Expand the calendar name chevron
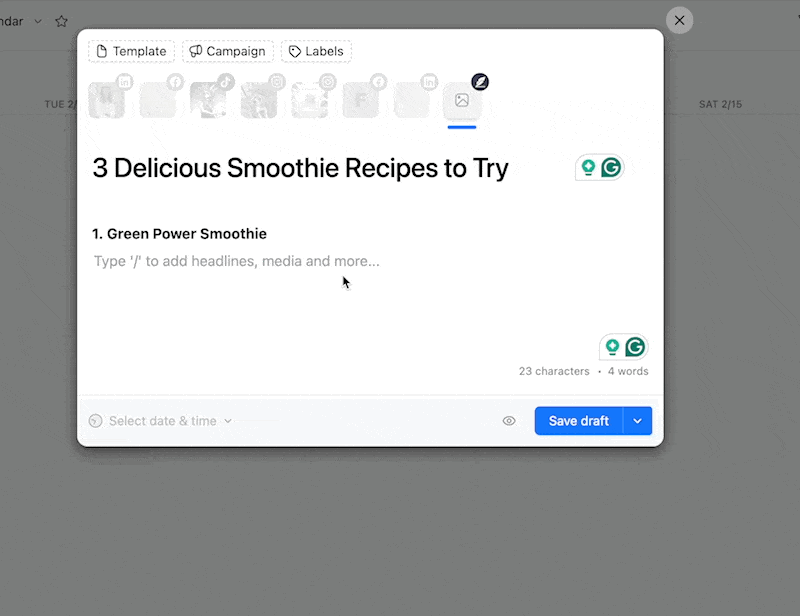This screenshot has height=616, width=800. [38, 21]
